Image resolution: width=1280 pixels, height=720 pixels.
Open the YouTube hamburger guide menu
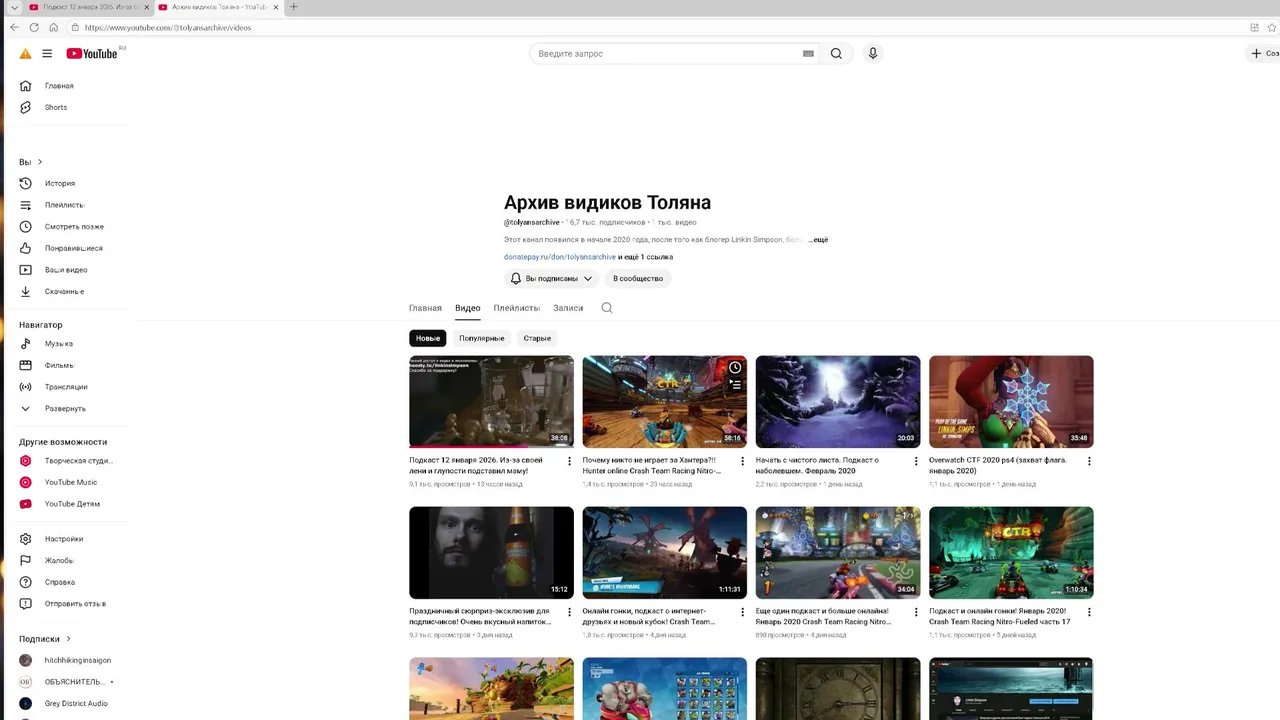click(47, 53)
